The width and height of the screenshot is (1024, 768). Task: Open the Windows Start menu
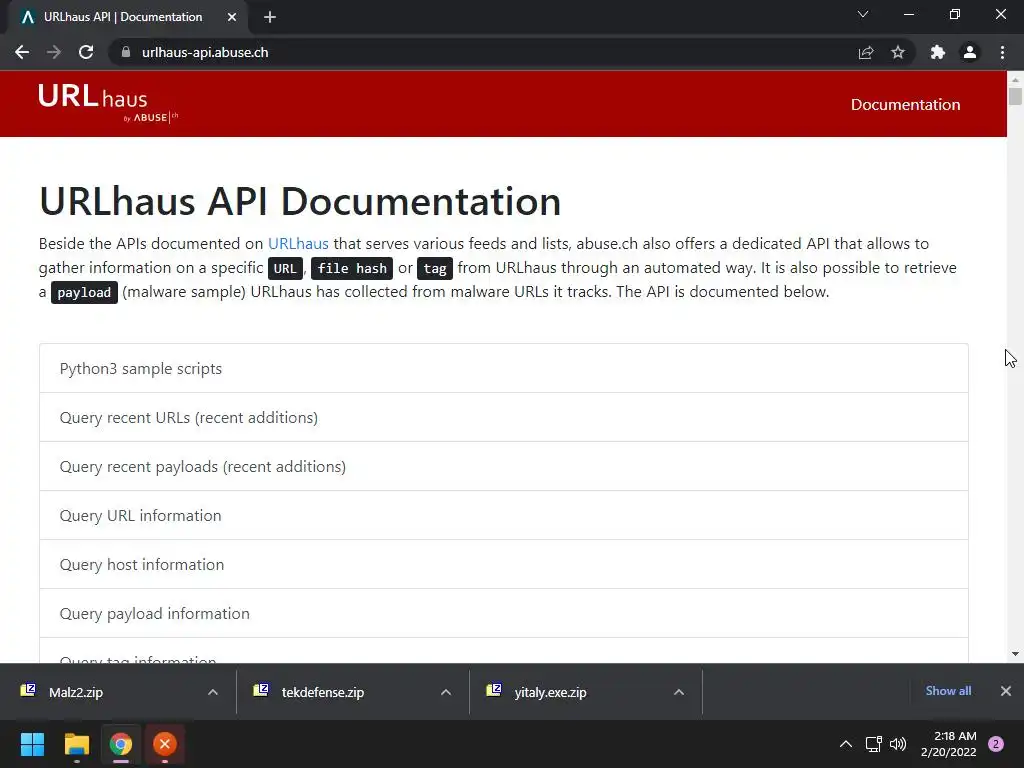(x=32, y=744)
